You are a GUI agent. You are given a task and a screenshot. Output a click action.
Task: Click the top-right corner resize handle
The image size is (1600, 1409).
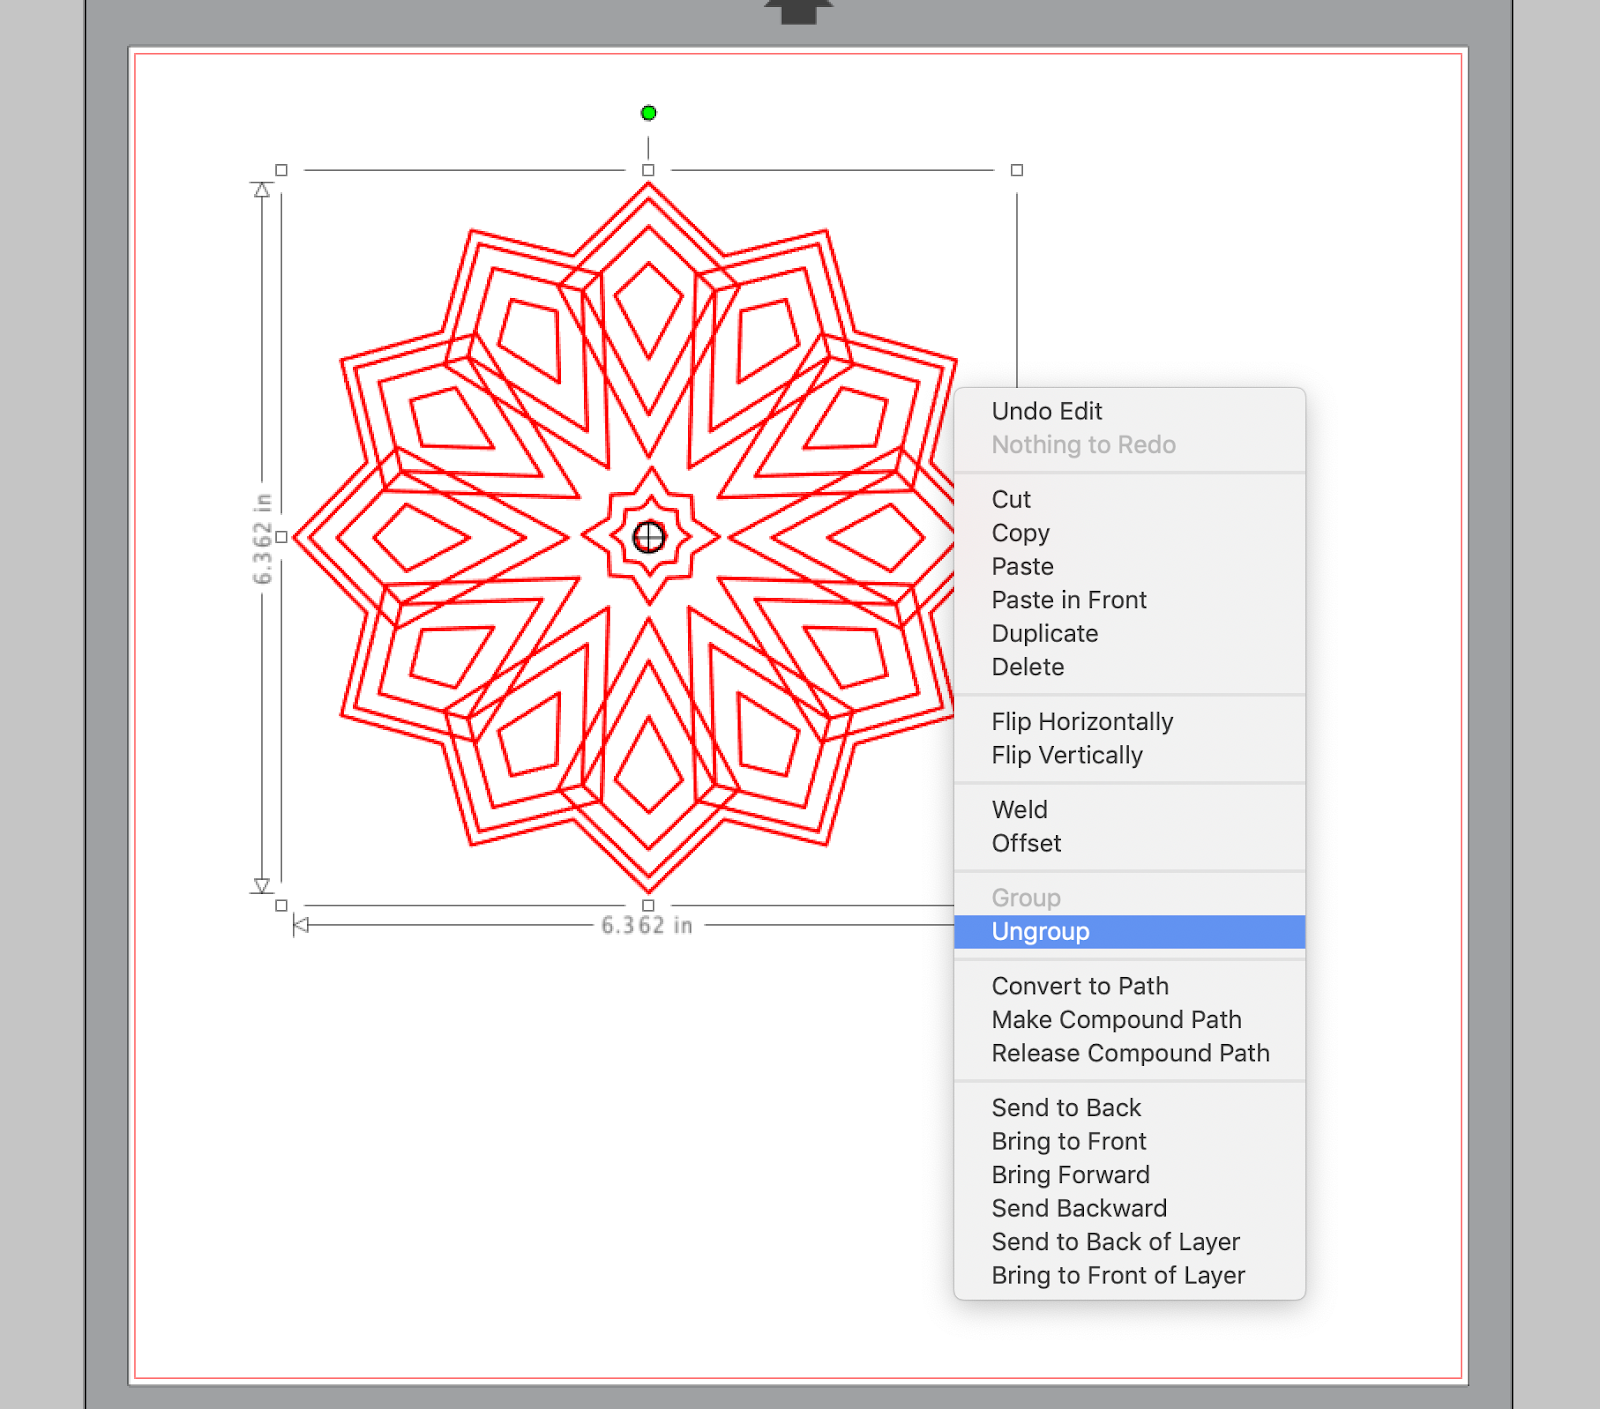1017,170
